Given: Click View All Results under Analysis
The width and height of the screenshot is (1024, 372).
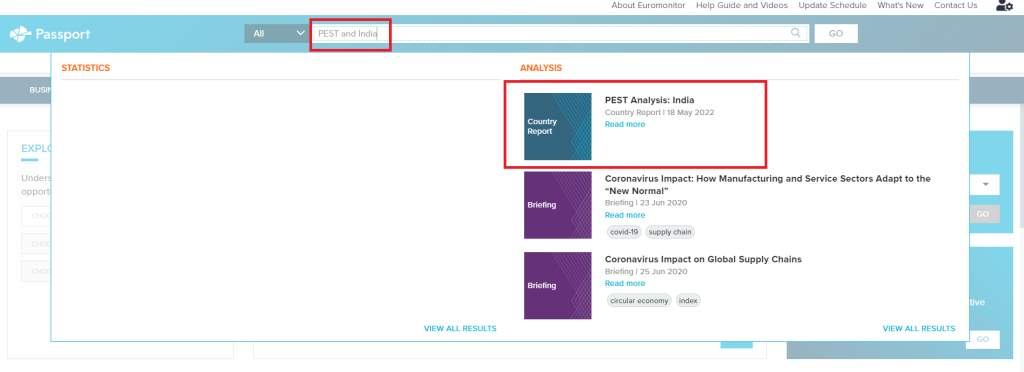Looking at the screenshot, I should coord(919,328).
